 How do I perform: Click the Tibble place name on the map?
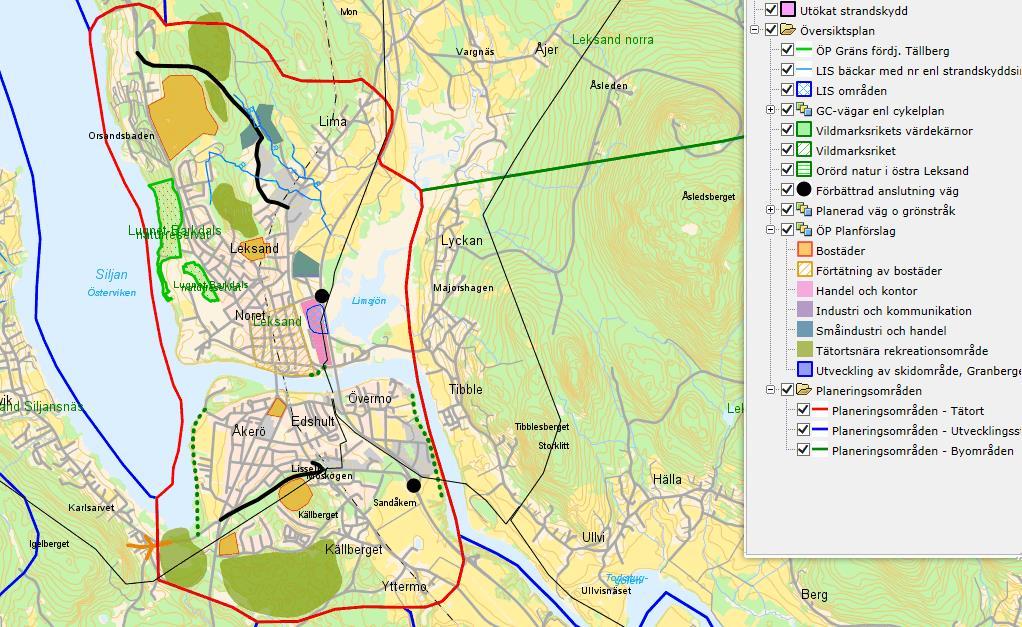[x=466, y=389]
